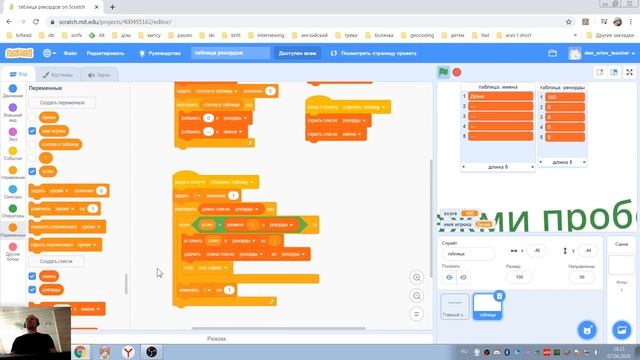Reload the browser page
640x360 pixels.
[x=36, y=22]
